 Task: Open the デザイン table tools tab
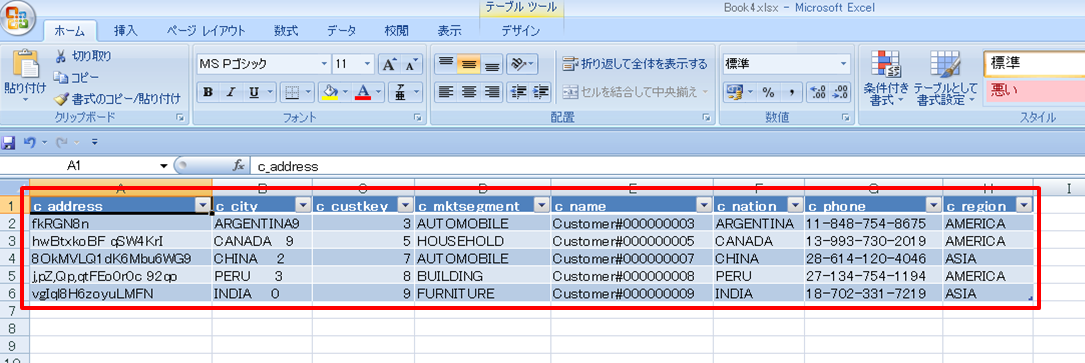pyautogui.click(x=521, y=30)
